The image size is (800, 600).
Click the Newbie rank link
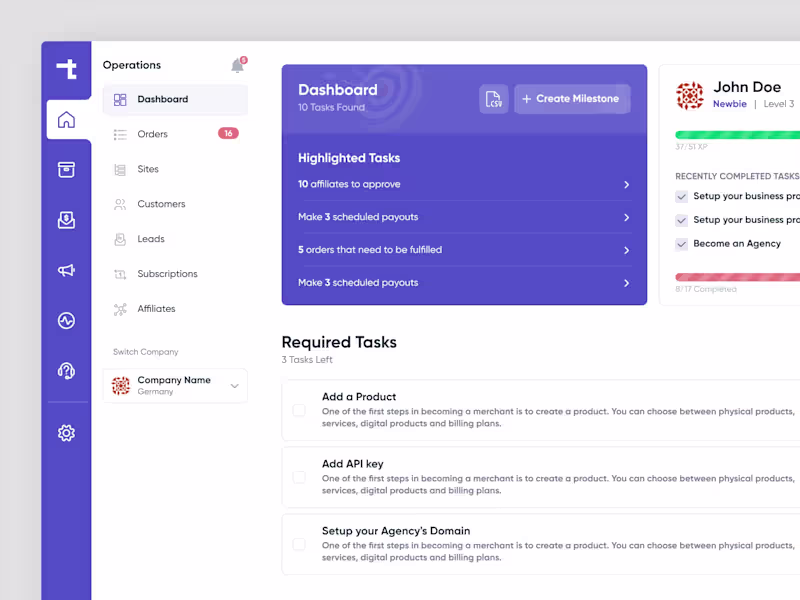point(730,104)
